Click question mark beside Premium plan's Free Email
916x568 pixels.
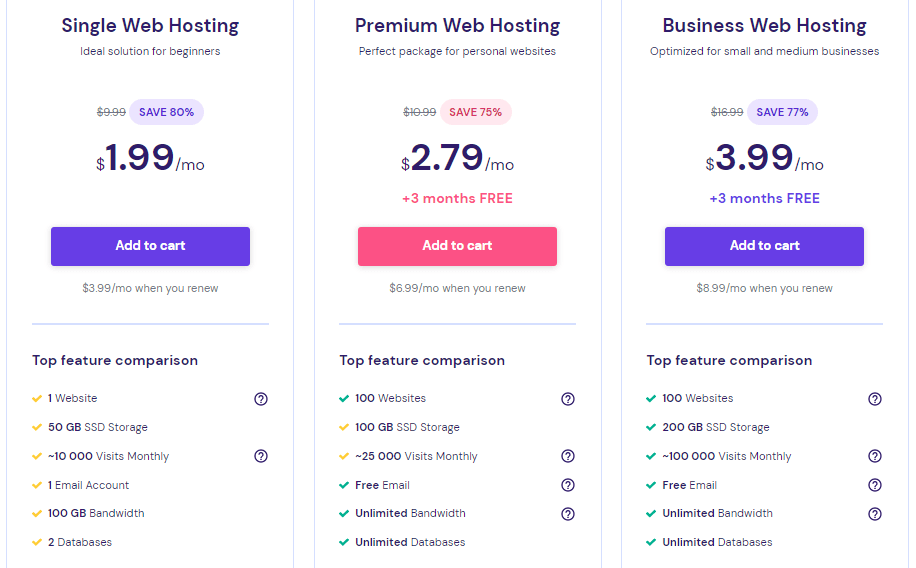click(568, 485)
